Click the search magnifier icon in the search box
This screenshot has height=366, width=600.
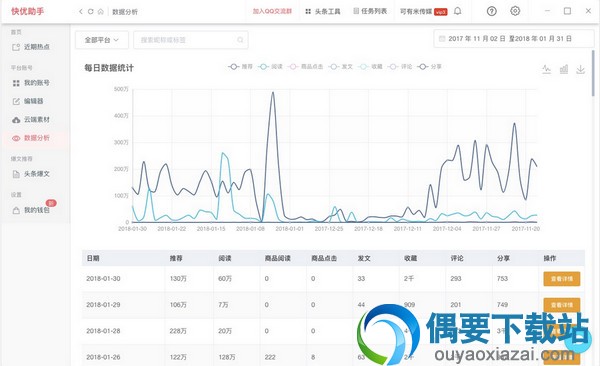click(240, 40)
